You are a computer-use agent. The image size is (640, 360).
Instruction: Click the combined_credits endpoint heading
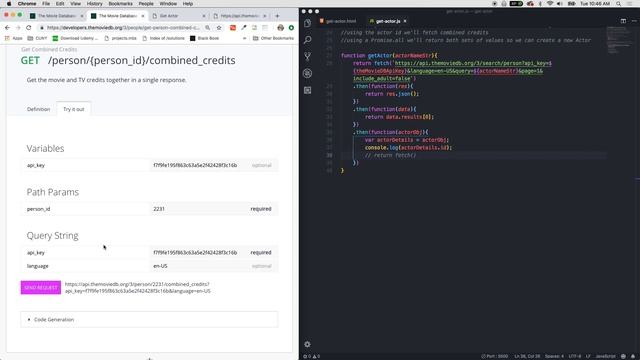click(141, 60)
